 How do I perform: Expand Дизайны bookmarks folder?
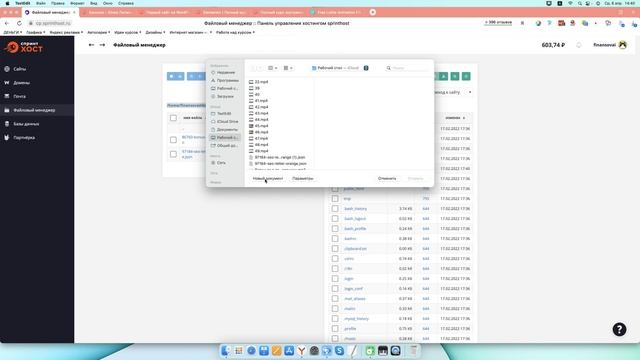[156, 32]
